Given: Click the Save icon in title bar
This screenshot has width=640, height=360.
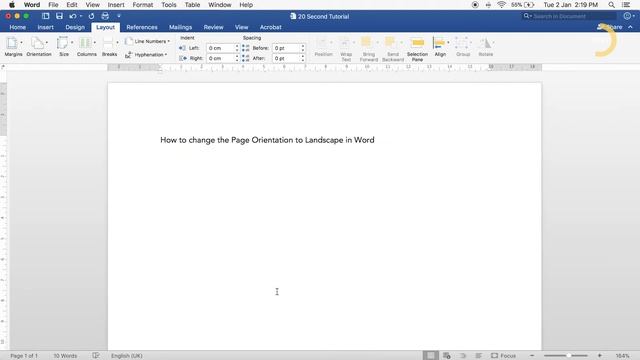Looking at the screenshot, I should point(59,16).
